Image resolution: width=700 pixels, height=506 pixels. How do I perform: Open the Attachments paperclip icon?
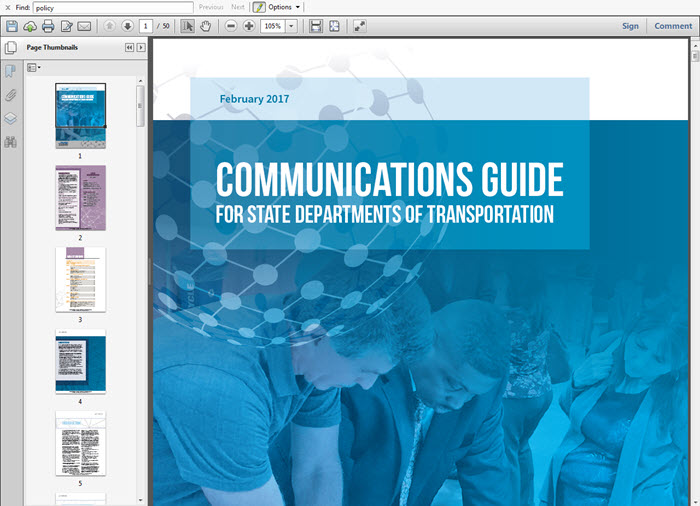(x=10, y=95)
